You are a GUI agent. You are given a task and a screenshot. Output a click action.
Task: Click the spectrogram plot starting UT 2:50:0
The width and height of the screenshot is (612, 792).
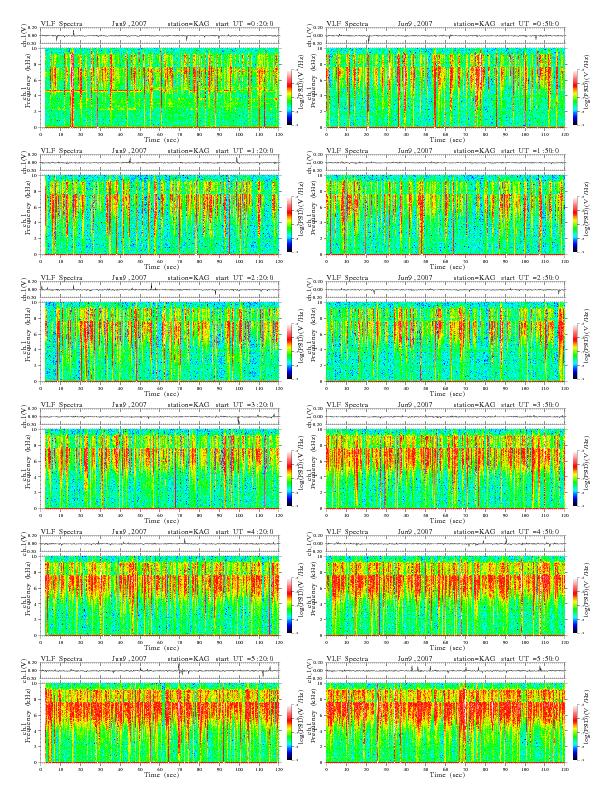click(x=445, y=342)
